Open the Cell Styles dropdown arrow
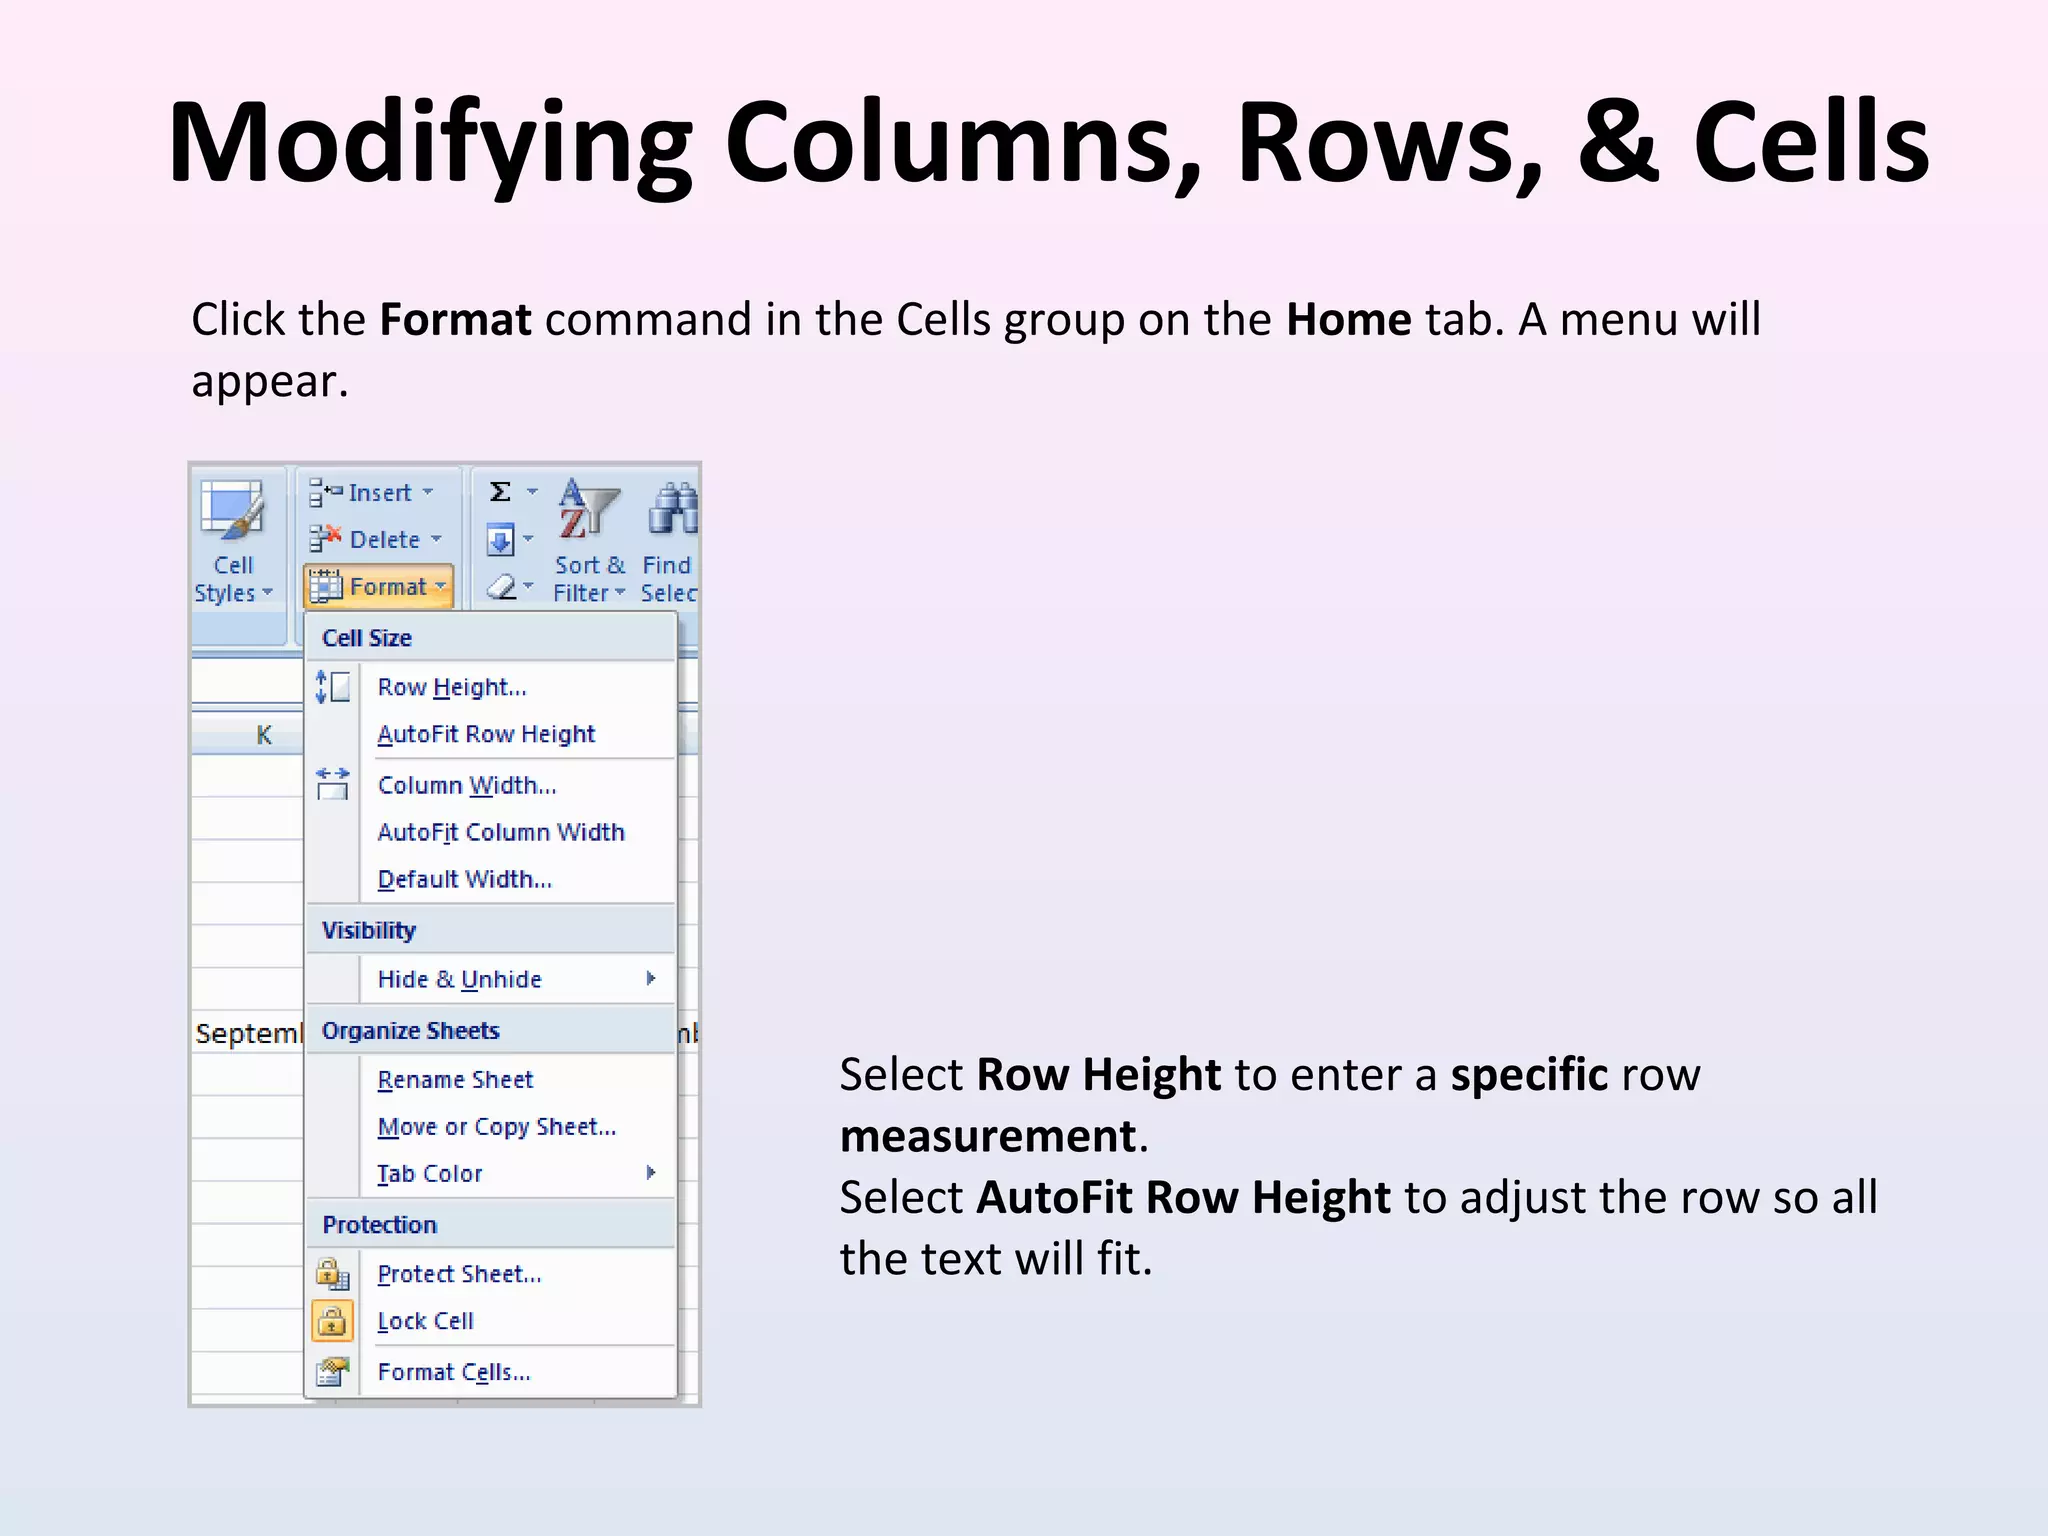The height and width of the screenshot is (1536, 2048). (267, 593)
